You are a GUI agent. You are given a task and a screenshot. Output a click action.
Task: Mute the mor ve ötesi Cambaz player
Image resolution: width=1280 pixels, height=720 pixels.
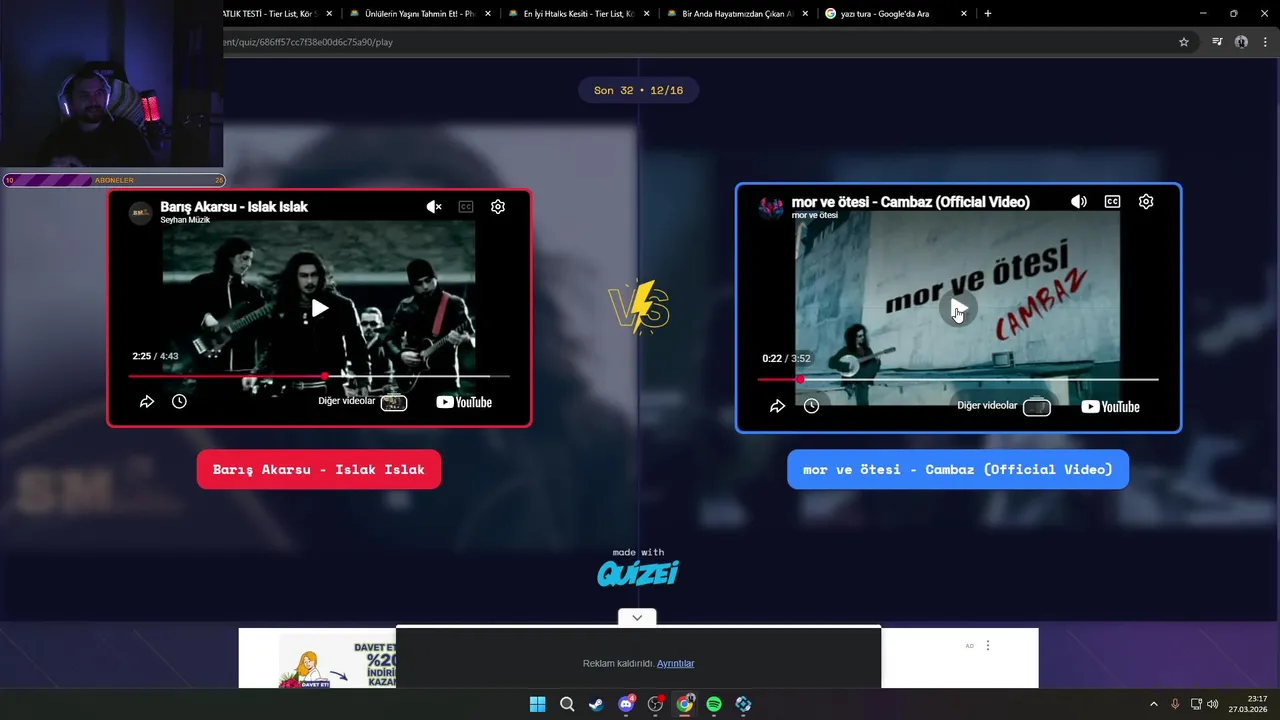tap(1078, 202)
